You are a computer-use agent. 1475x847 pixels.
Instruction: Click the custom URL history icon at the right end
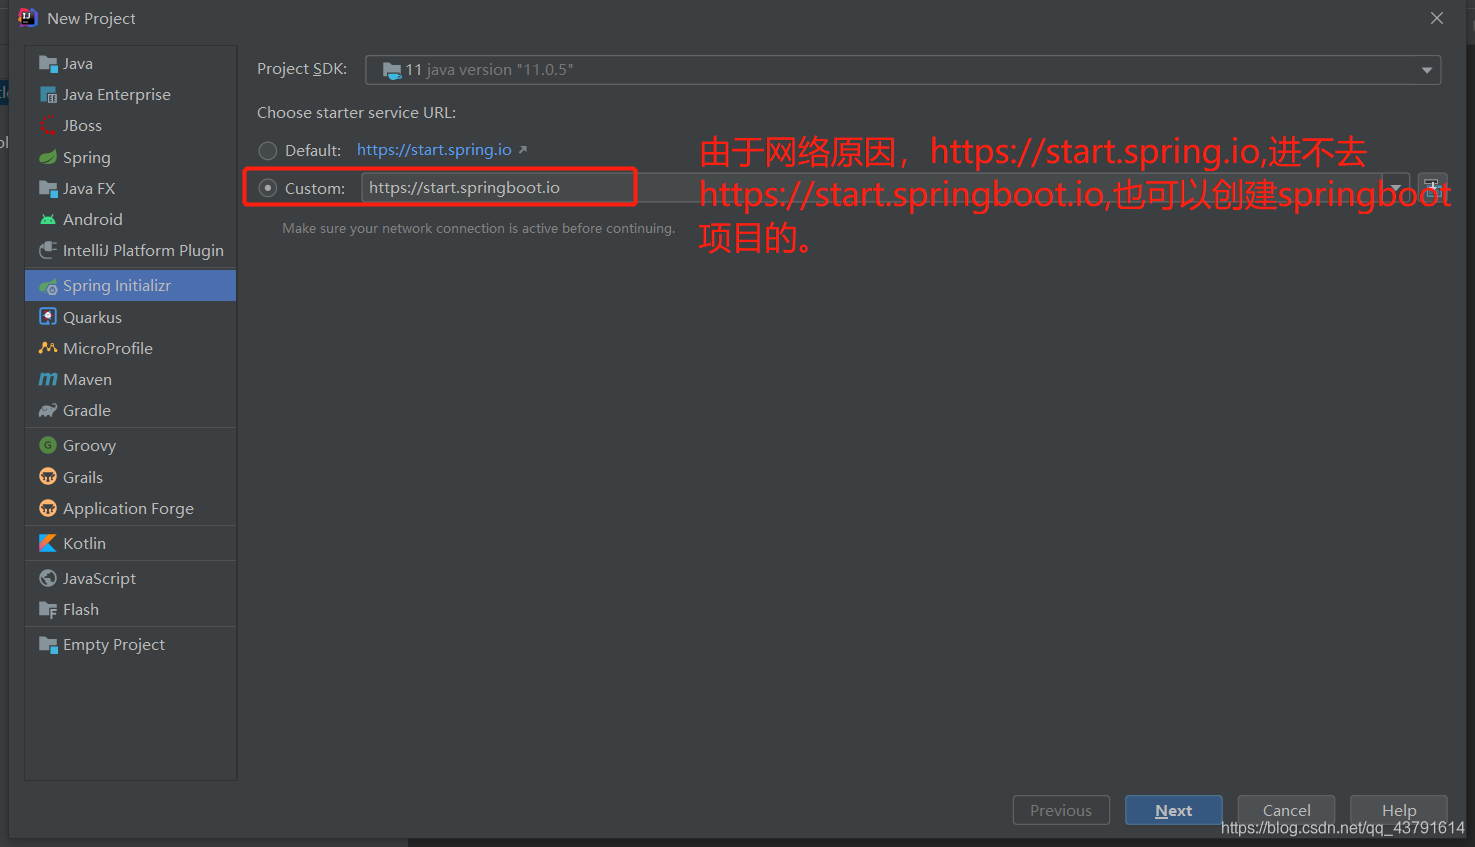[x=1432, y=187]
